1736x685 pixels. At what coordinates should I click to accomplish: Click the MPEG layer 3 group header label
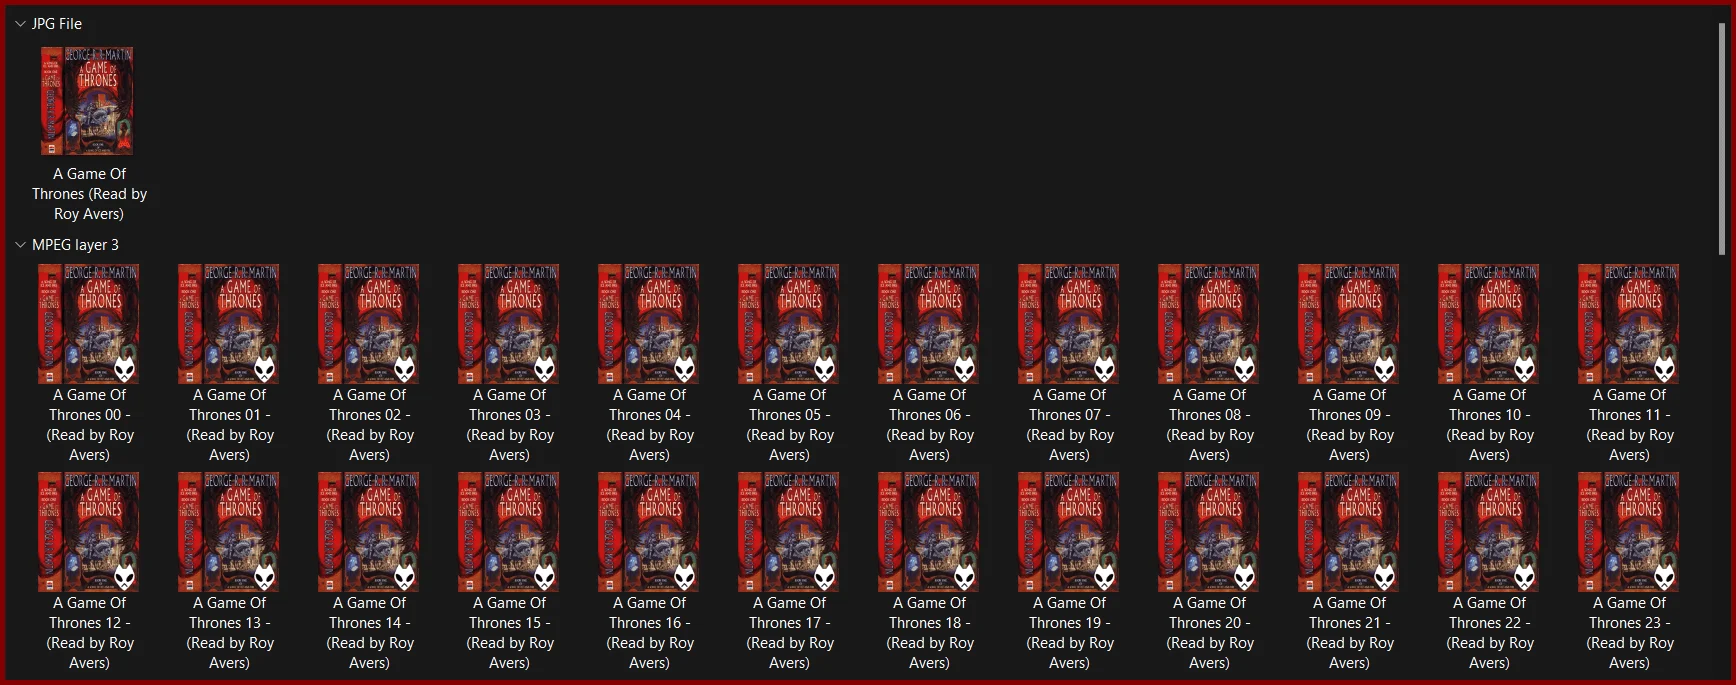point(75,245)
